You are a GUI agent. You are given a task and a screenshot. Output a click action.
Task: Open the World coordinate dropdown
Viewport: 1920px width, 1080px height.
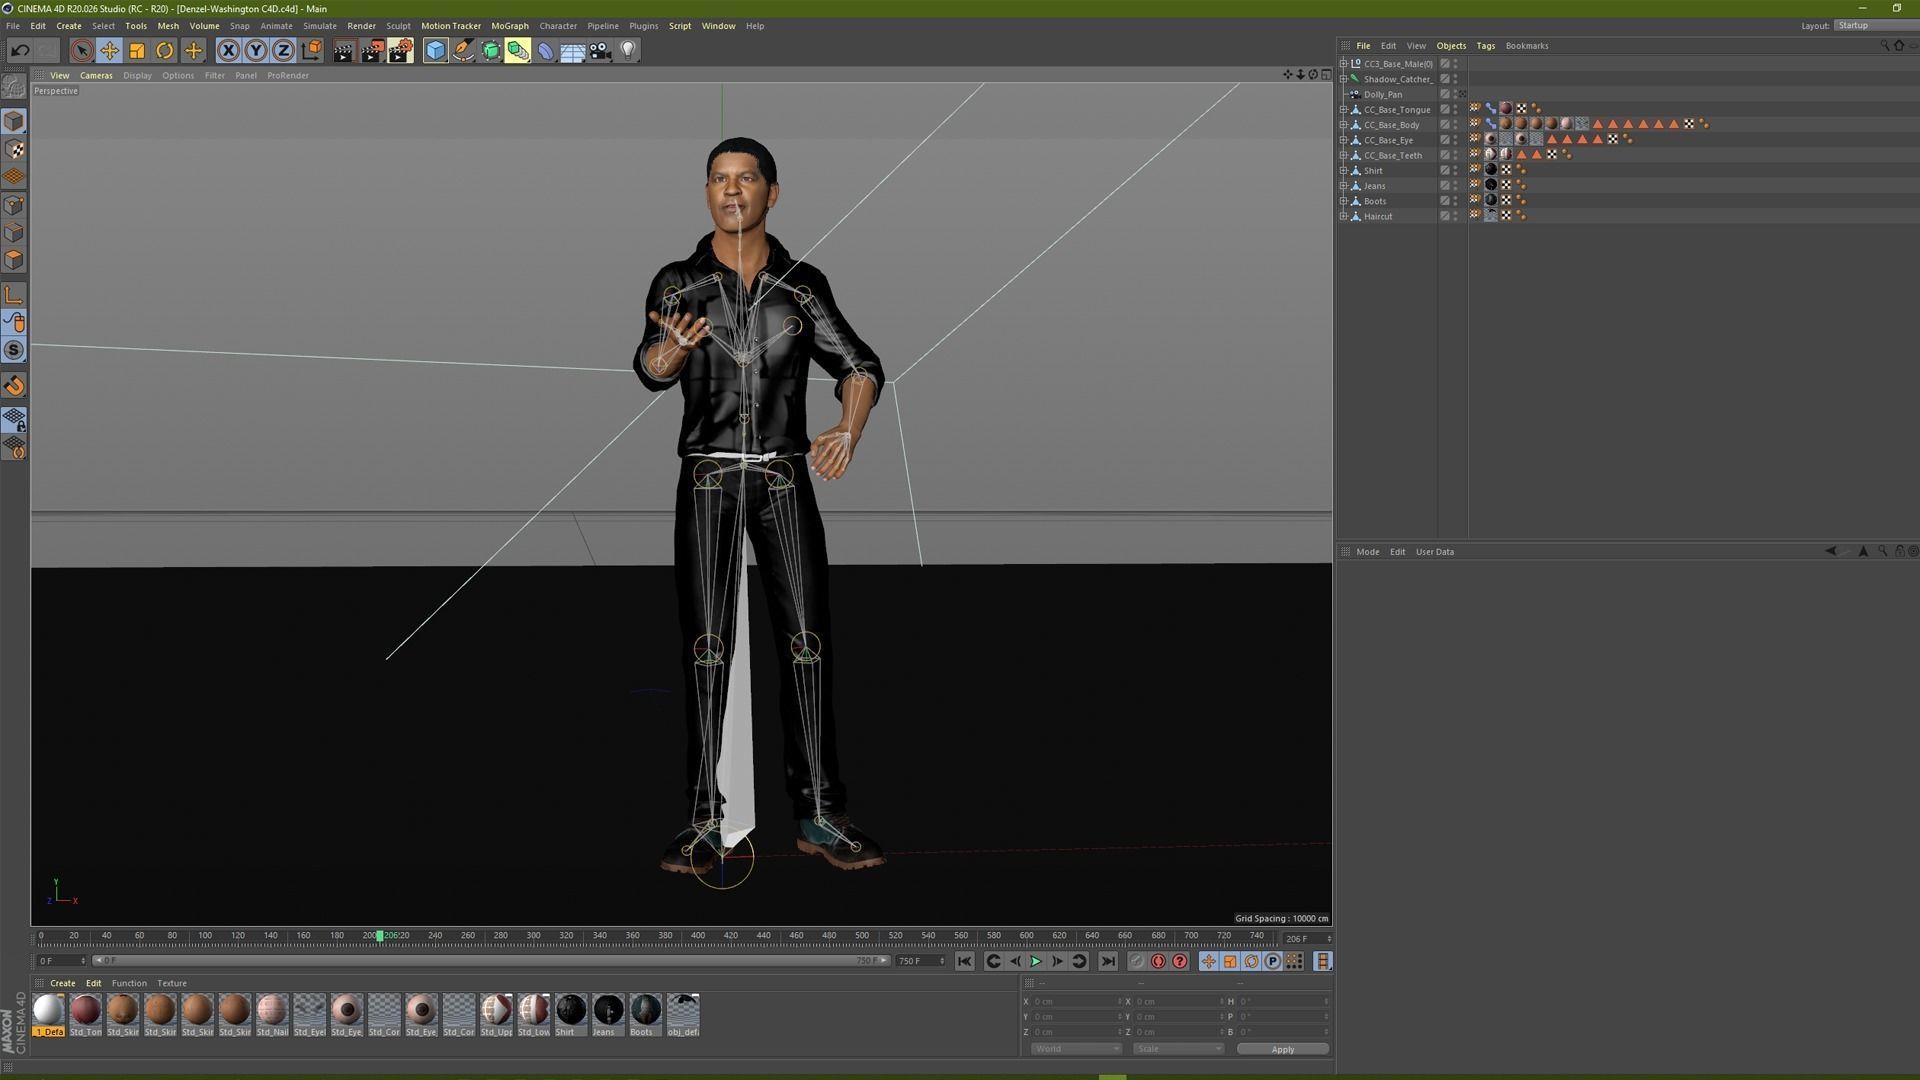1076,1049
